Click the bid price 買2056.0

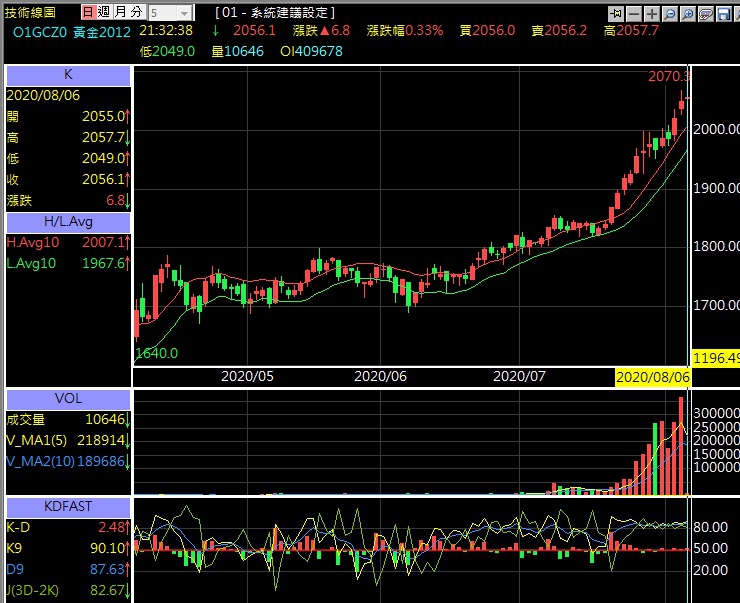pos(488,31)
